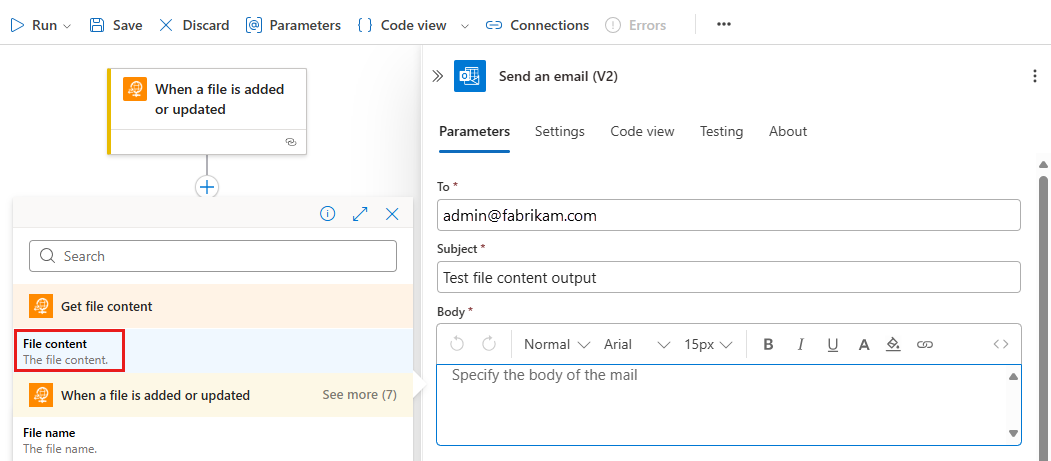This screenshot has width=1051, height=461.
Task: Click See more (7) link
Action: [x=359, y=395]
